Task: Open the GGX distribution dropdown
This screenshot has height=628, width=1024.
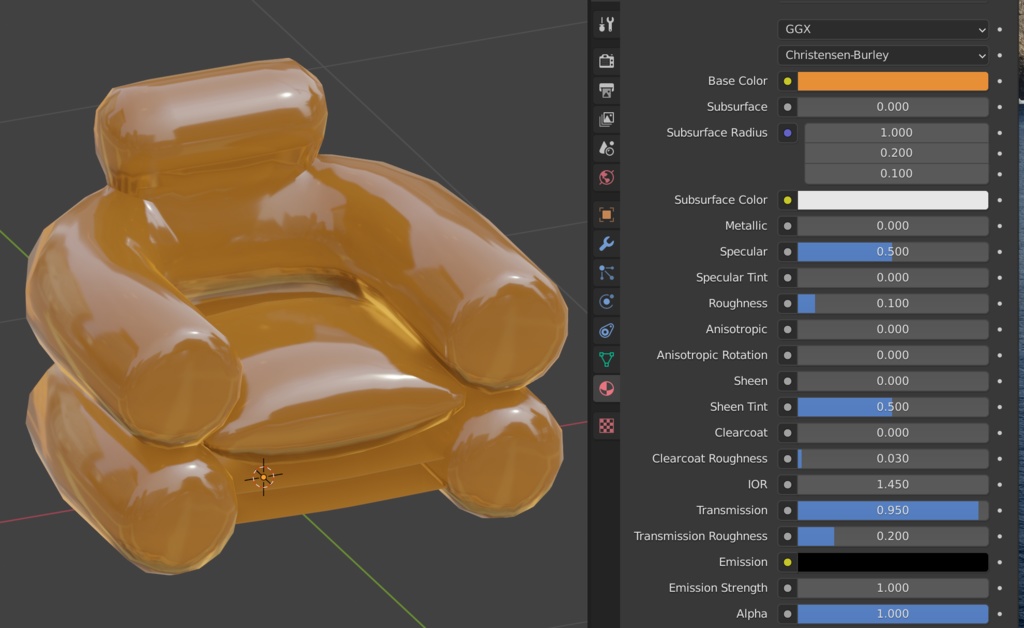Action: pos(883,29)
